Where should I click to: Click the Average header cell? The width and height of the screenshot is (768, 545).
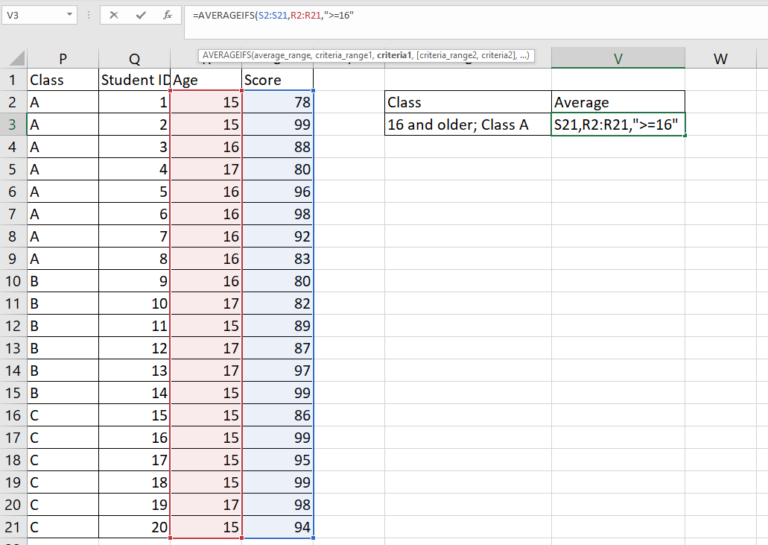pyautogui.click(x=618, y=102)
